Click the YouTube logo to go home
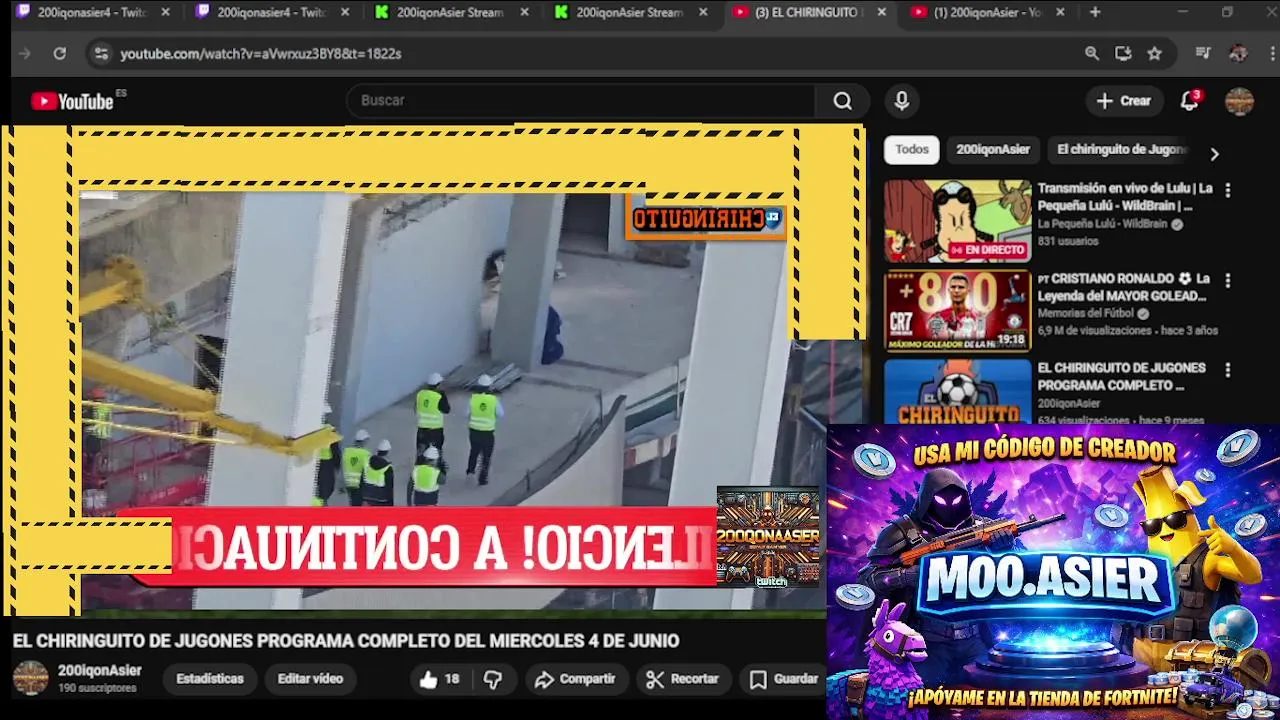1280x720 pixels. click(72, 101)
